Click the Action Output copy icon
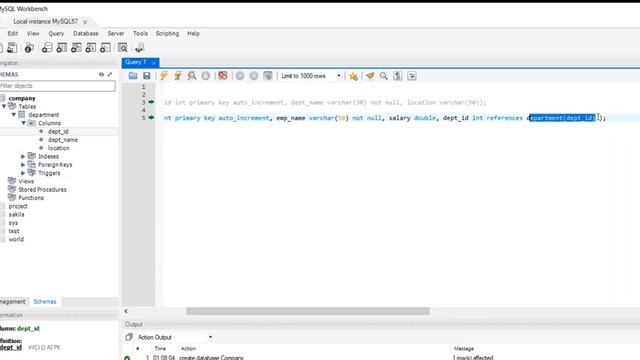This screenshot has width=640, height=360. coord(129,337)
